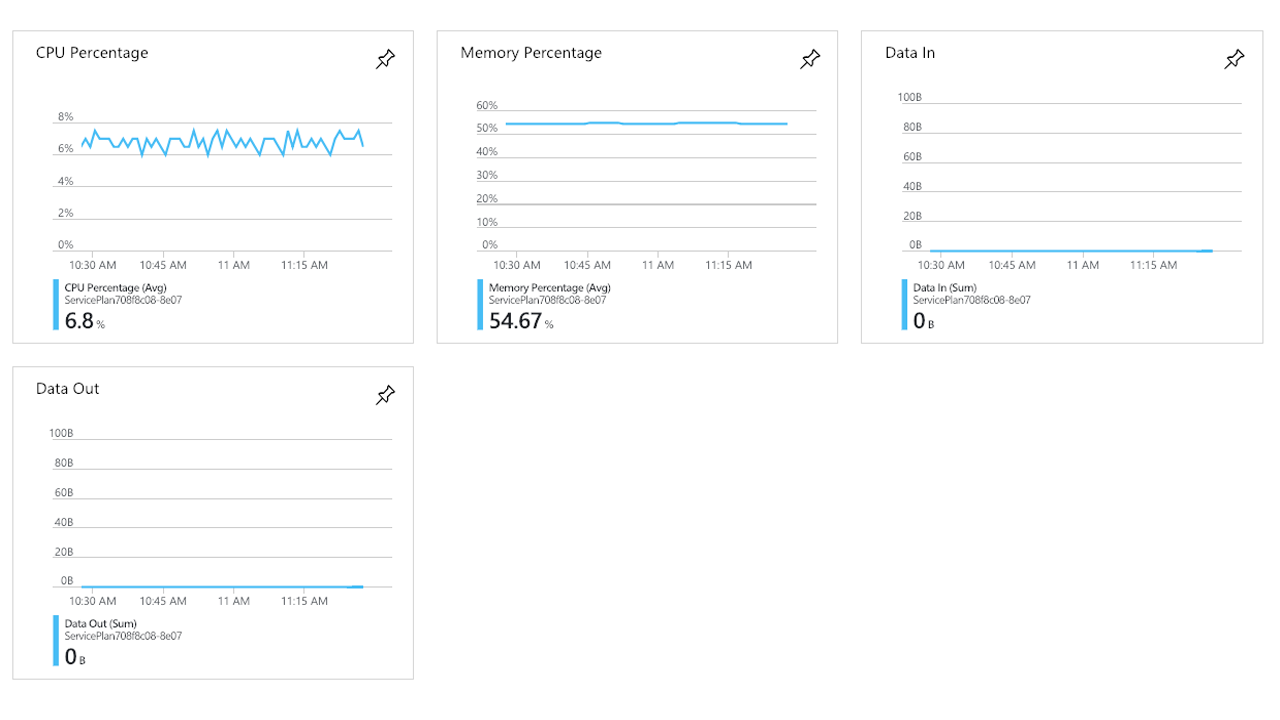Click the Data Out chart title

(x=68, y=389)
